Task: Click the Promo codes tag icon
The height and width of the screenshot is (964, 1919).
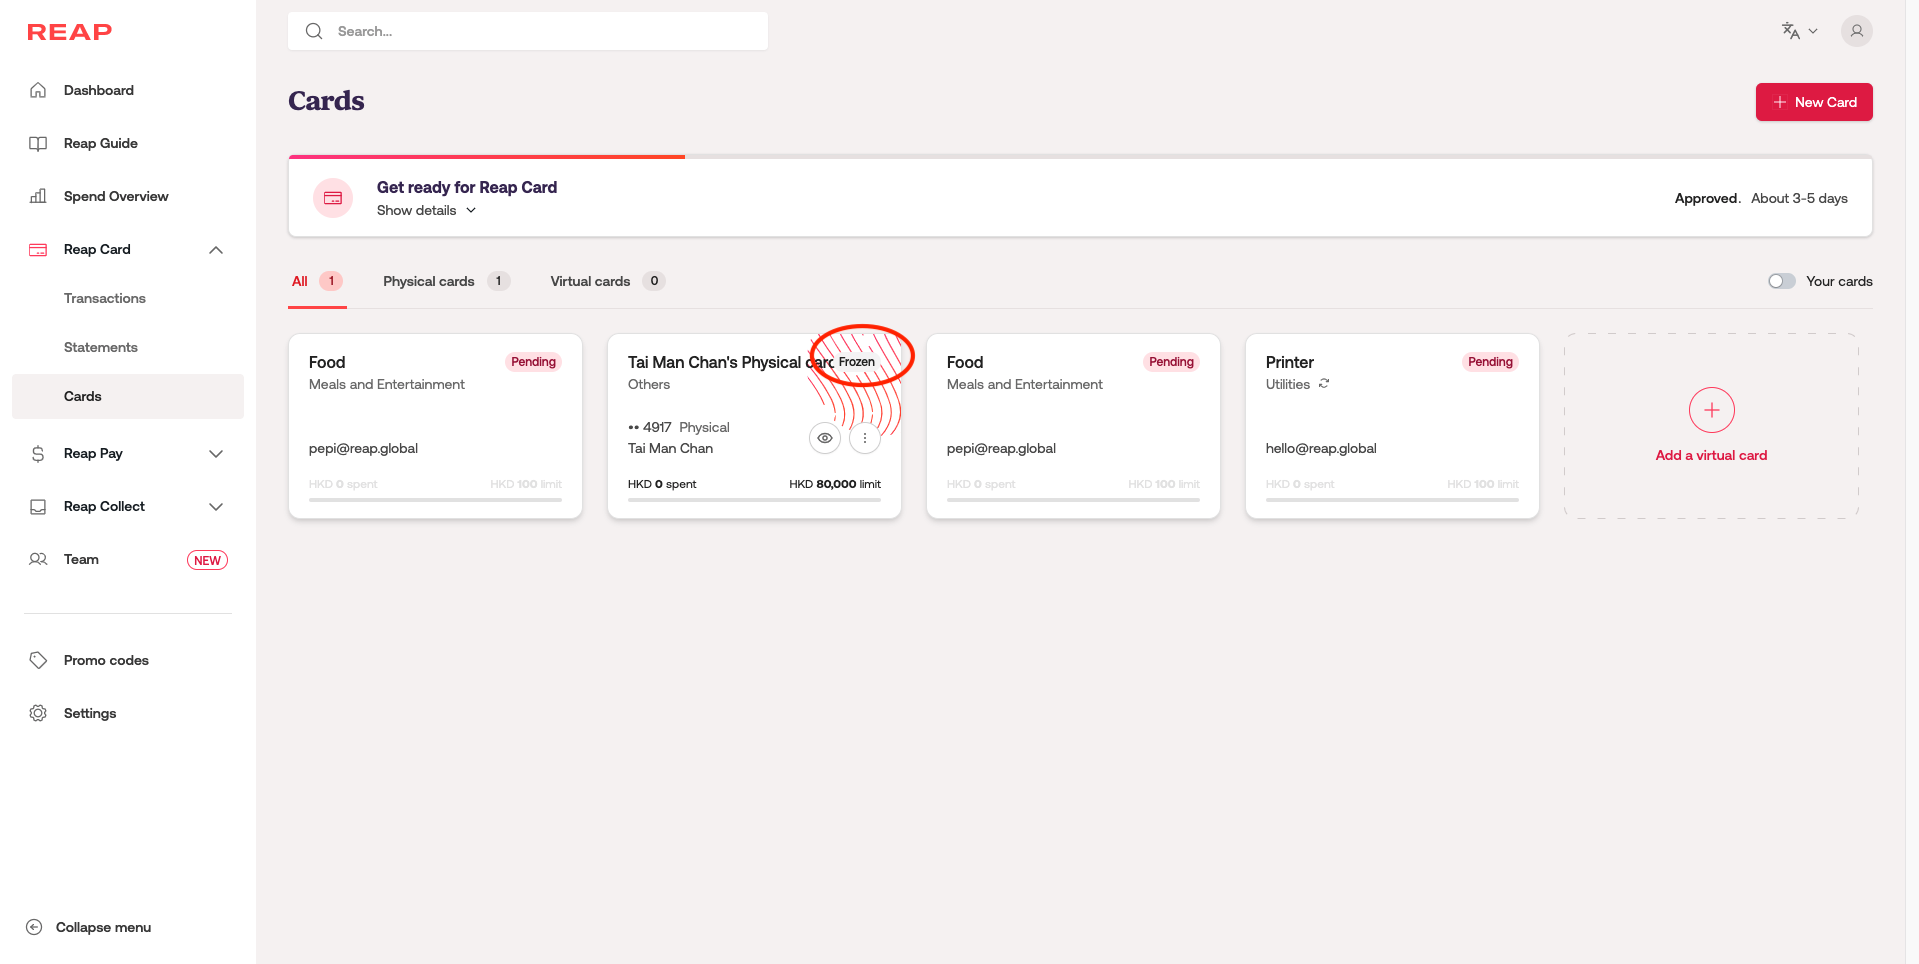Action: click(x=38, y=660)
